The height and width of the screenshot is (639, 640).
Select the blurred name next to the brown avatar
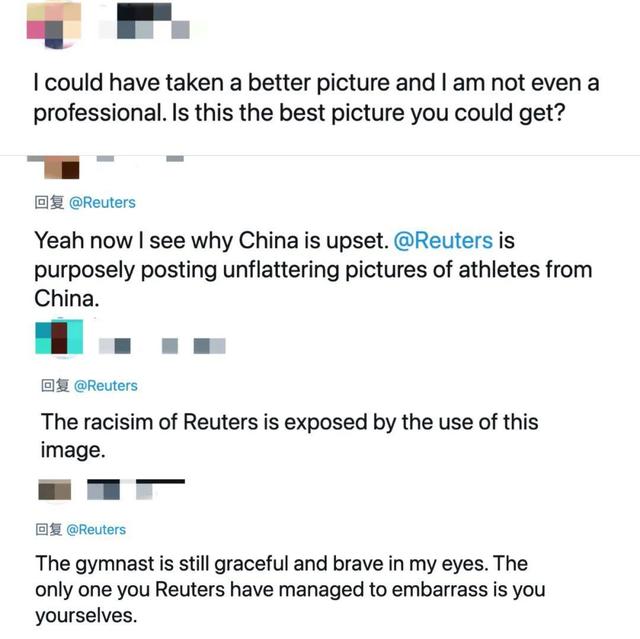(x=140, y=159)
